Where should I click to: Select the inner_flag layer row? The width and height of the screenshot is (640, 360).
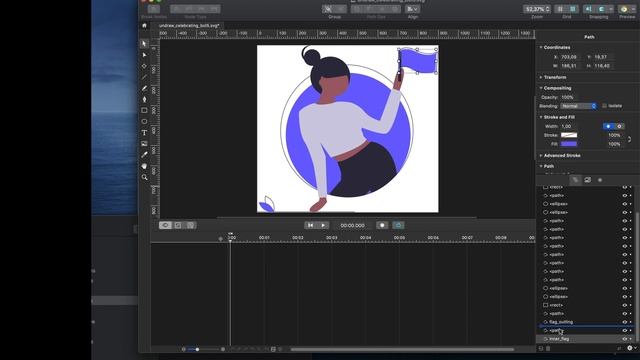(x=586, y=339)
